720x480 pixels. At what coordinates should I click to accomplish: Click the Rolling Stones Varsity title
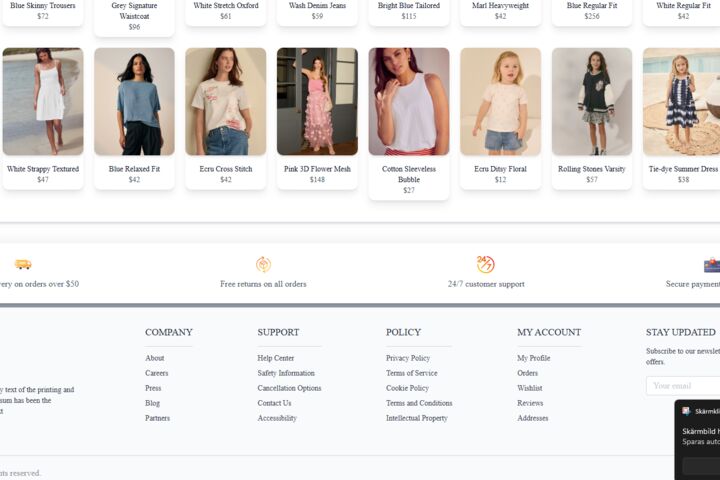point(592,169)
